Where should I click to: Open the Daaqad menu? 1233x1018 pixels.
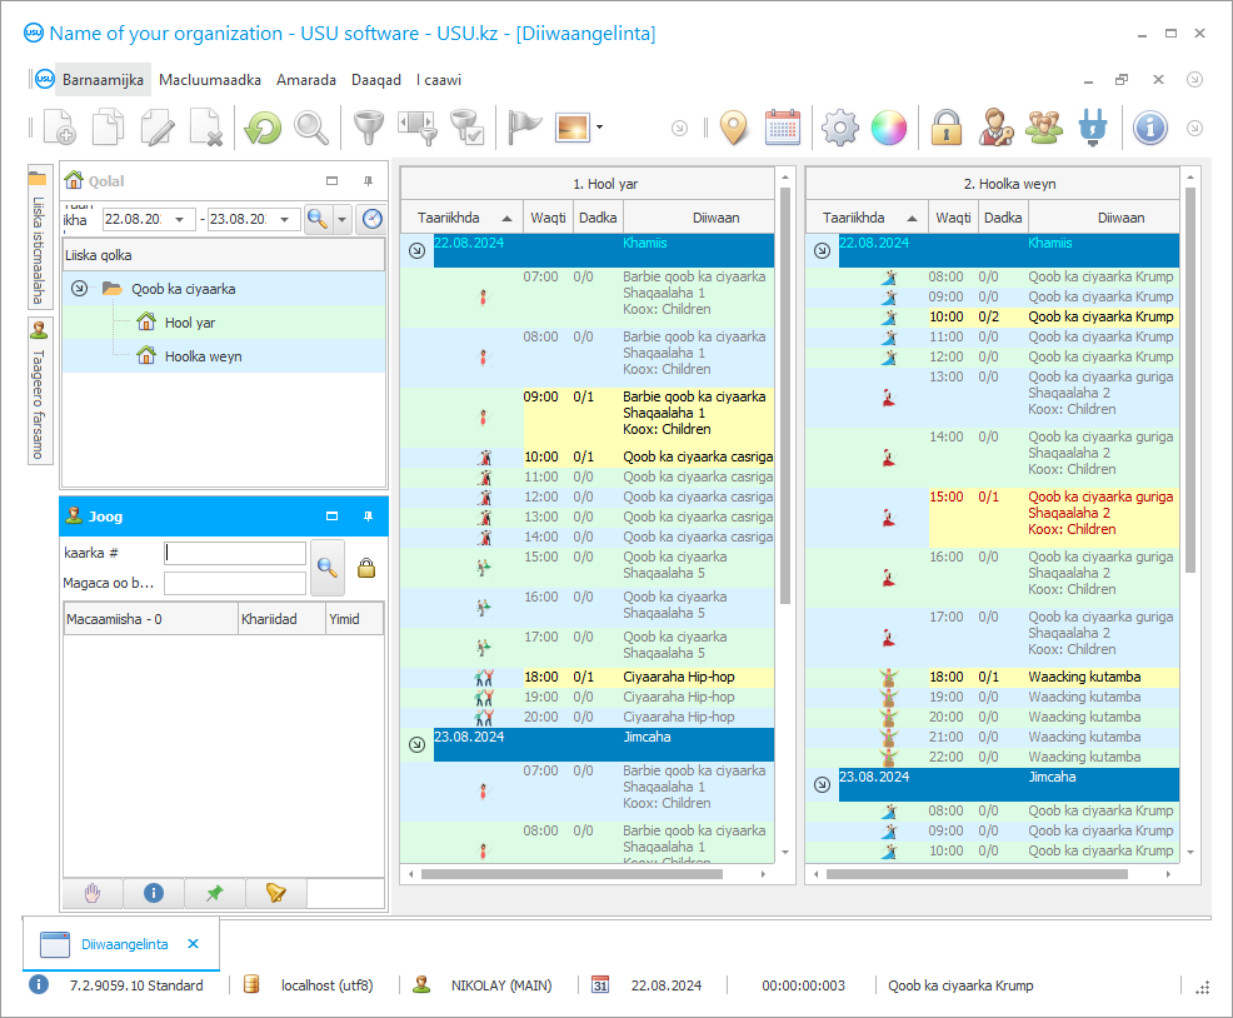[376, 80]
